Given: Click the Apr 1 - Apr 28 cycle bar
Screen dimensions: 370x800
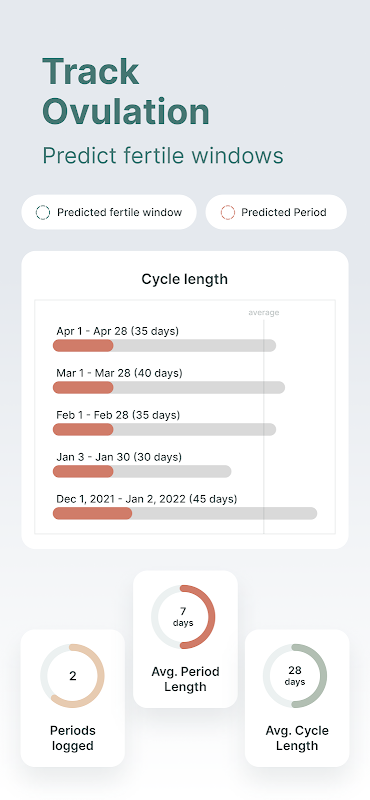Looking at the screenshot, I should tap(164, 345).
